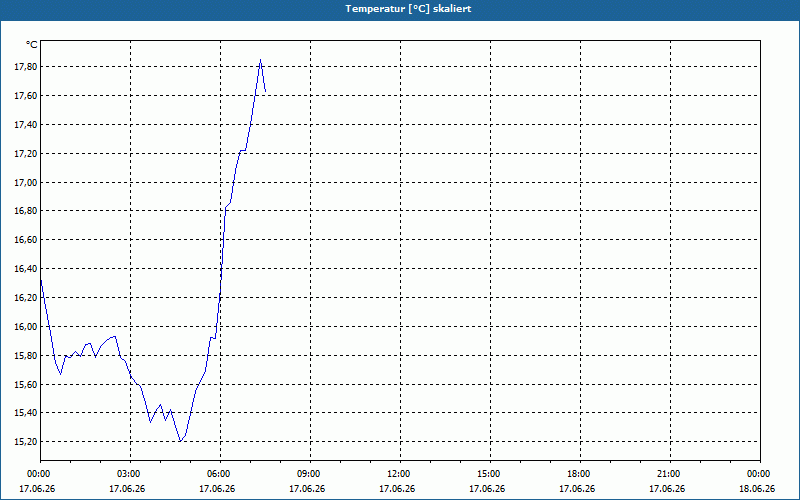
Task: Click the lowest point of the temperature curve
Action: (181, 441)
